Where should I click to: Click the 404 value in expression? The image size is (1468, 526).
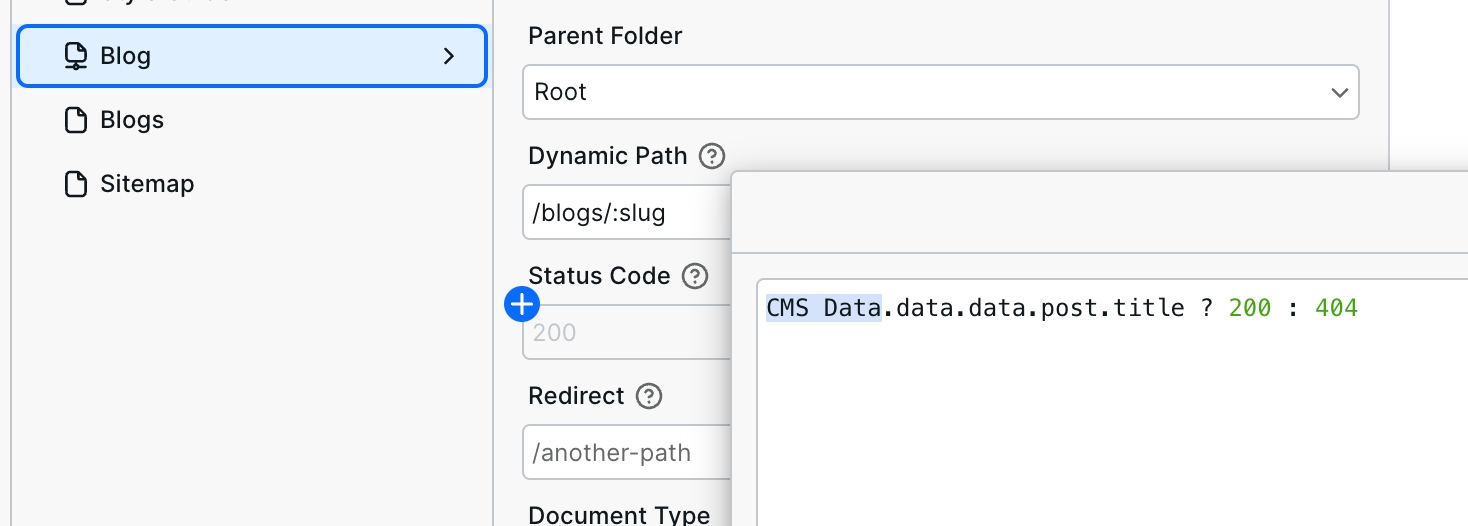point(1336,308)
